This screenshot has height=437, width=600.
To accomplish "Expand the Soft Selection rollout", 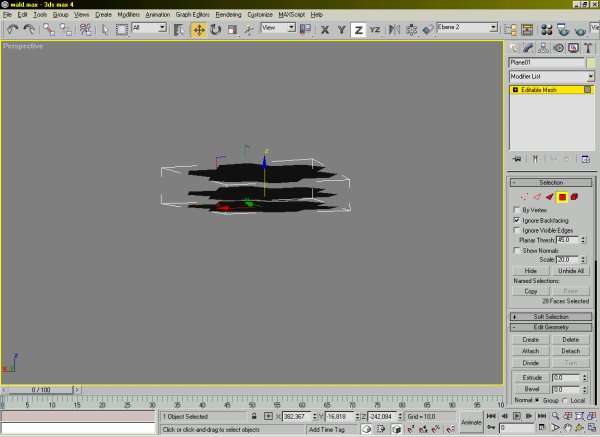I will coord(551,316).
